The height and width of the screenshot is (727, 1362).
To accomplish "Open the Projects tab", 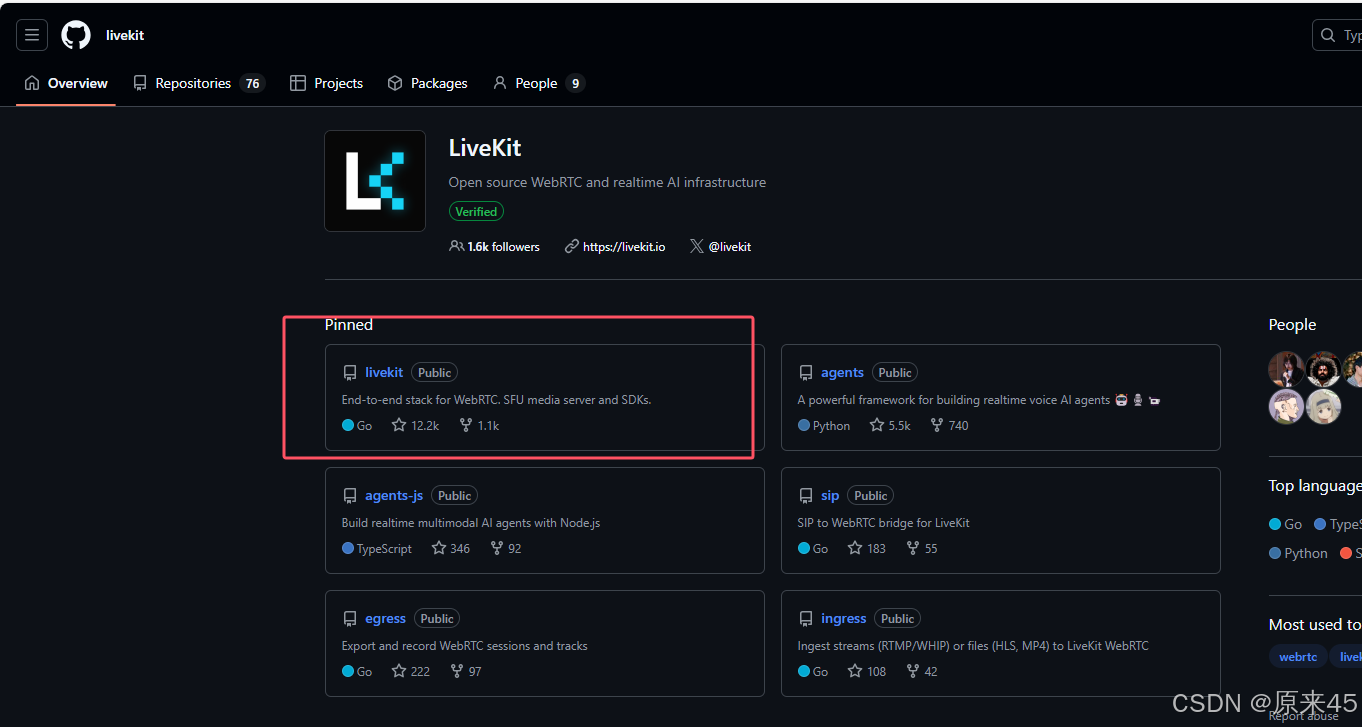I will coord(326,83).
